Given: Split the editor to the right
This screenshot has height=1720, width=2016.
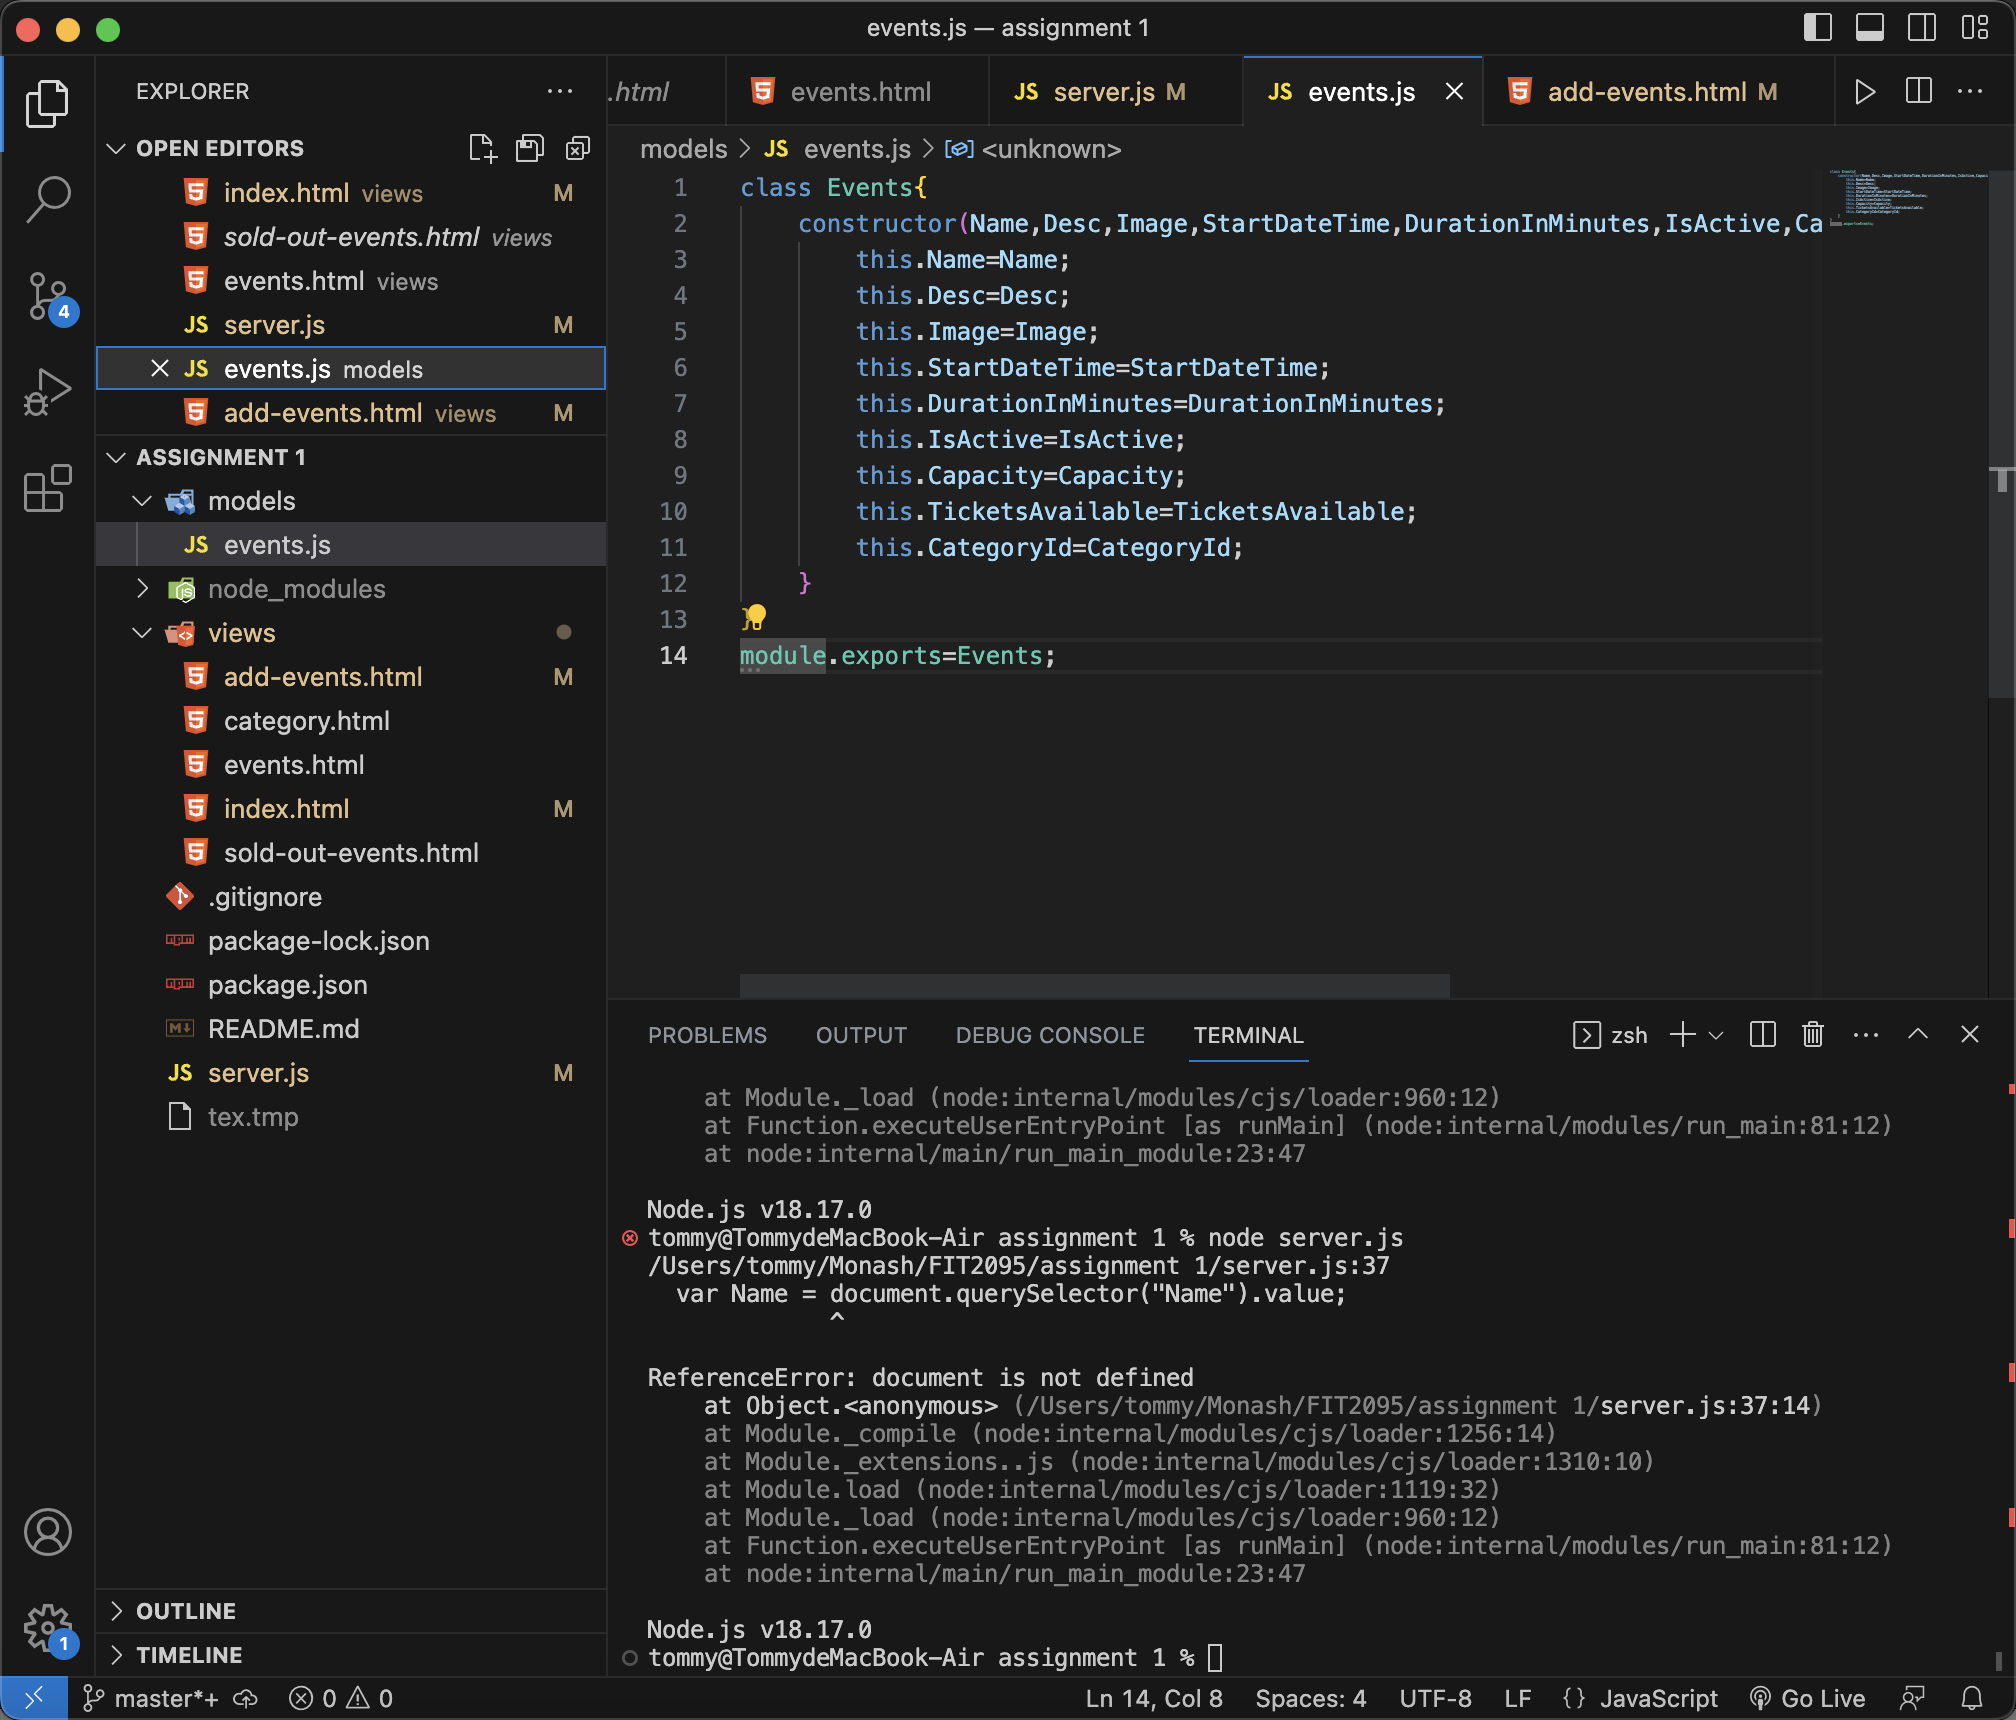Looking at the screenshot, I should 1918,91.
